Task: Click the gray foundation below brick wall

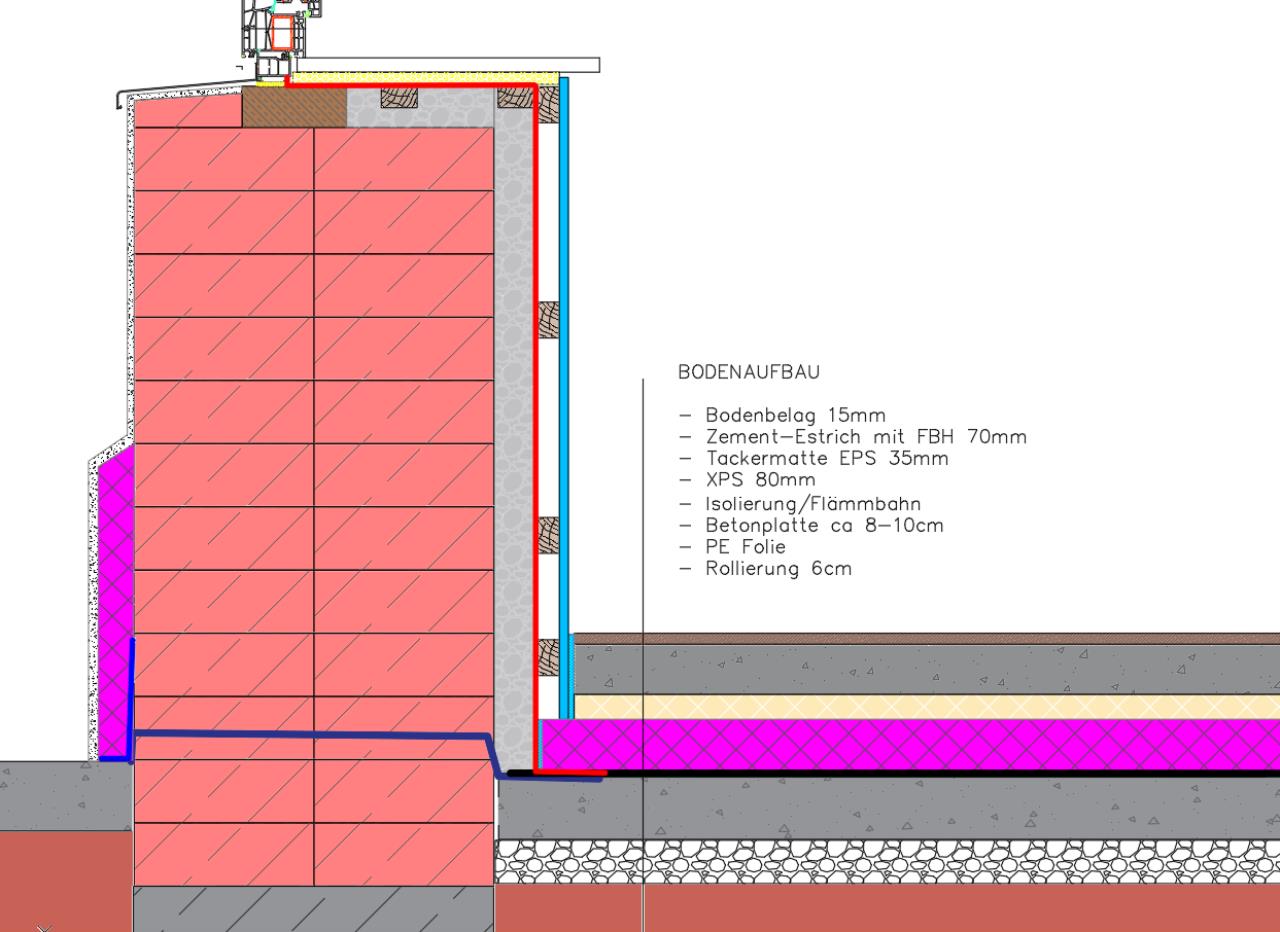Action: coord(313,908)
